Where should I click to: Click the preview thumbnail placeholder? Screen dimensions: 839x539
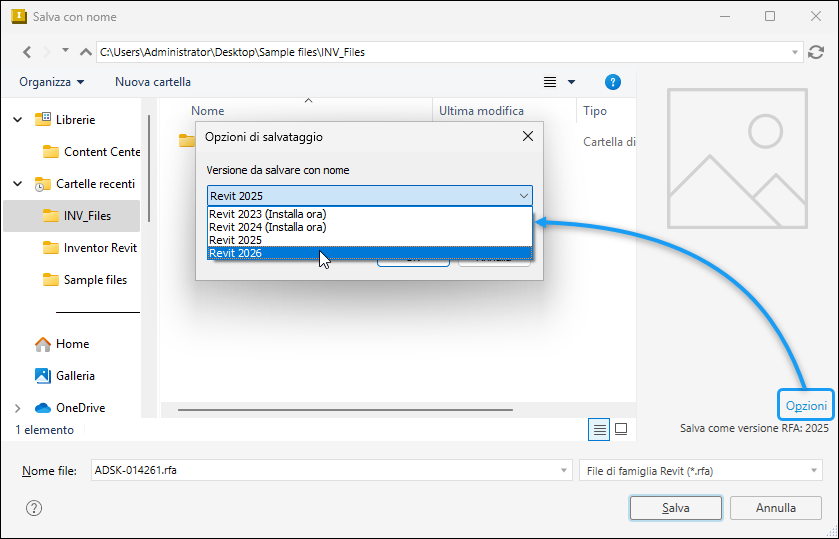coord(737,158)
